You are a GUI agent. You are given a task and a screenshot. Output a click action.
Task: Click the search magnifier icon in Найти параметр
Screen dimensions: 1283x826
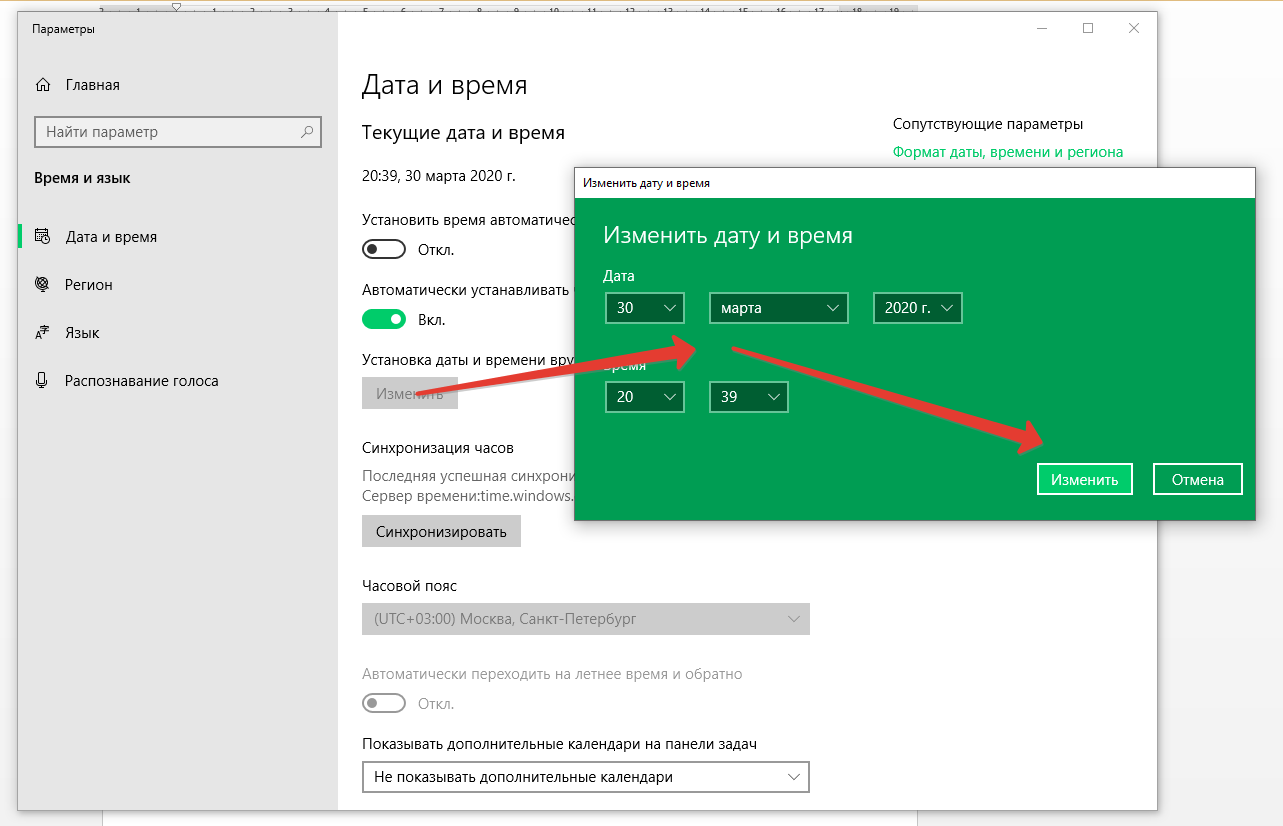[x=309, y=132]
